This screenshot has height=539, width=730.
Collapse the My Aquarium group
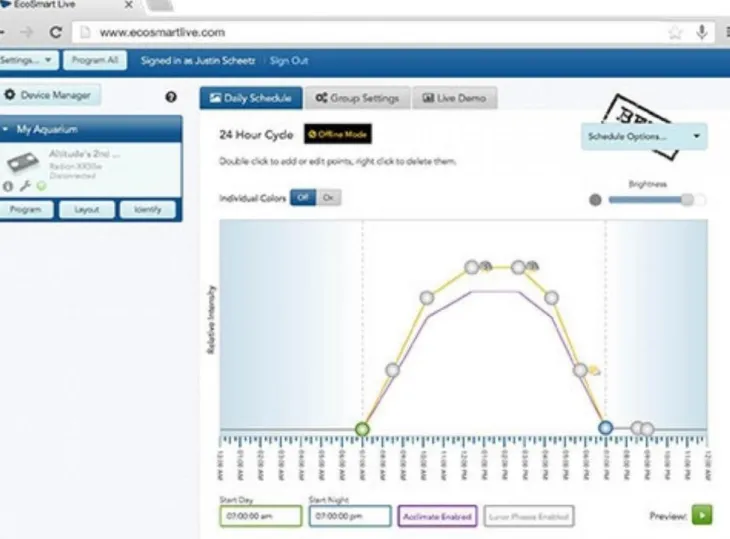click(x=8, y=130)
